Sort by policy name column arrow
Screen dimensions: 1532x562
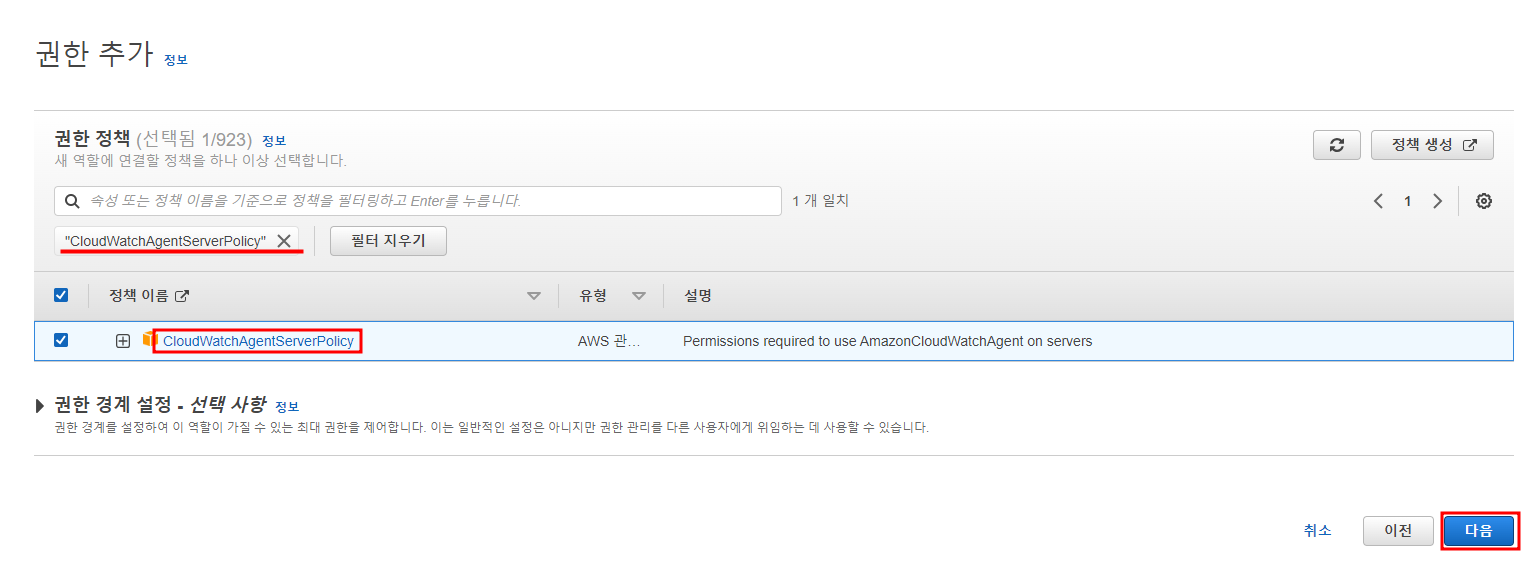[534, 296]
